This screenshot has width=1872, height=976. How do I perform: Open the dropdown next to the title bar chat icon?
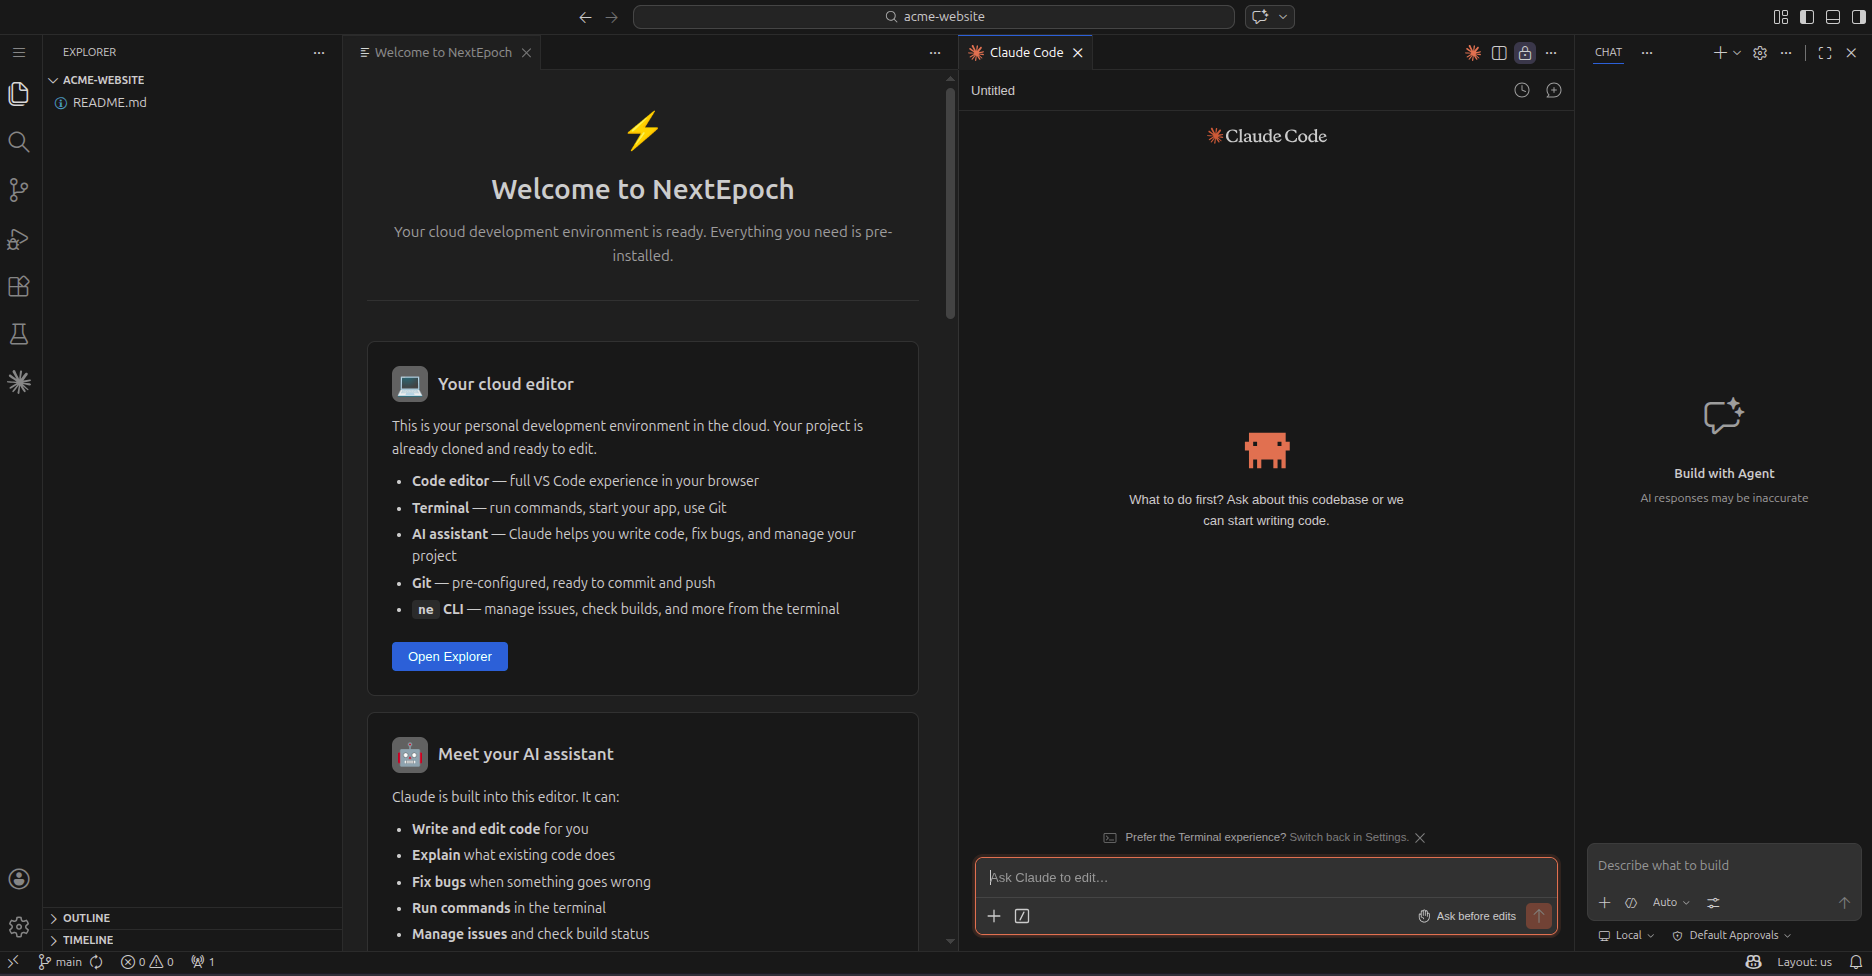[x=1283, y=17]
